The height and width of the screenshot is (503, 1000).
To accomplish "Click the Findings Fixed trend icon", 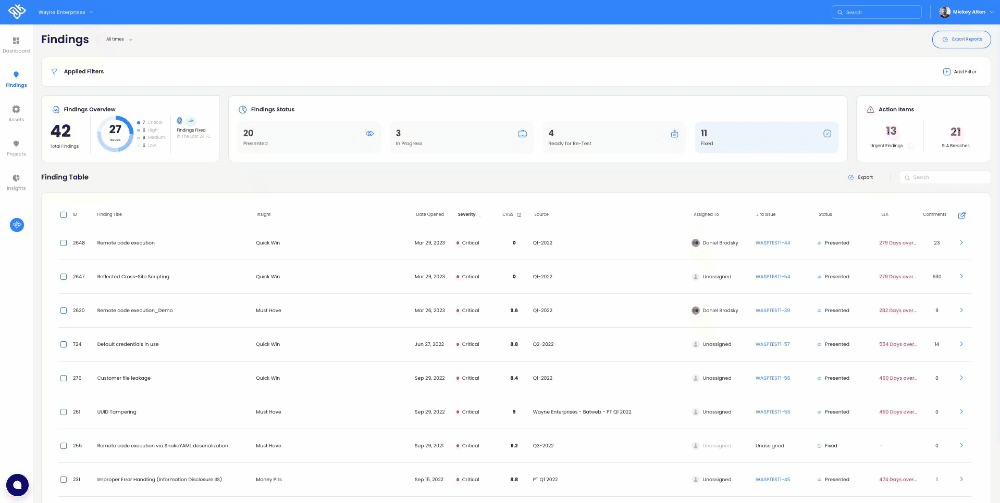I will [x=190, y=120].
